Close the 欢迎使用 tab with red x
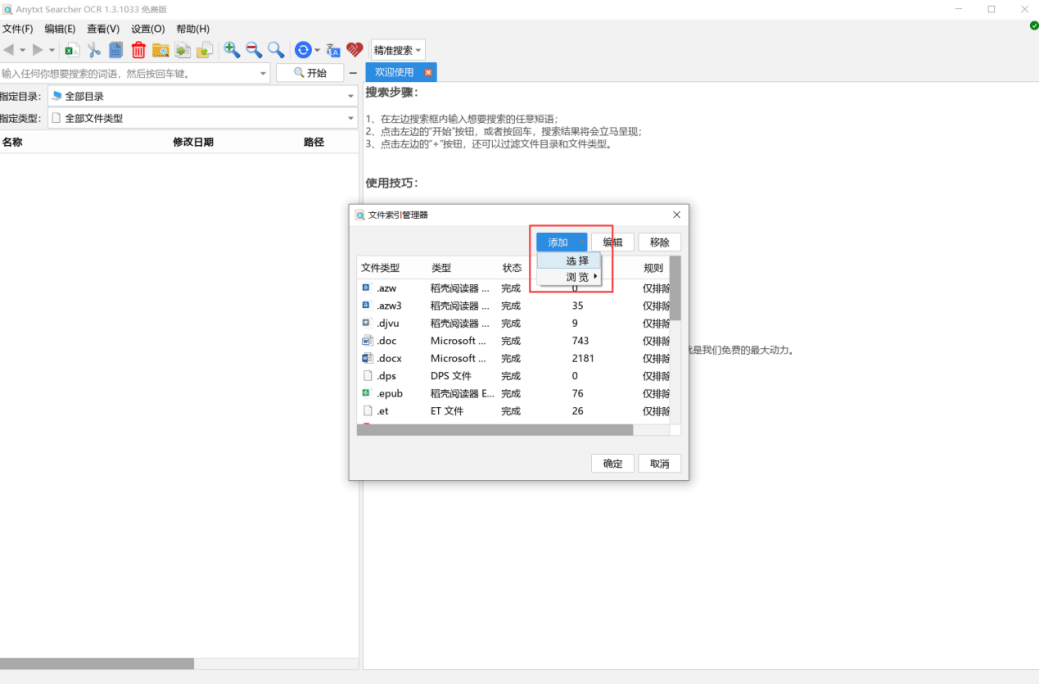The width and height of the screenshot is (1039, 684). (428, 72)
